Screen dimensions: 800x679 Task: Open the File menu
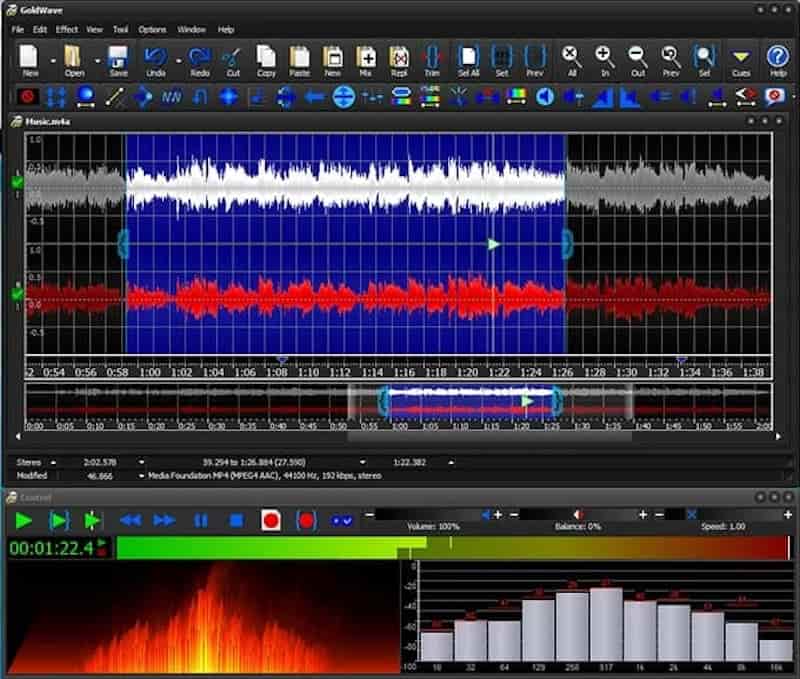click(x=18, y=30)
